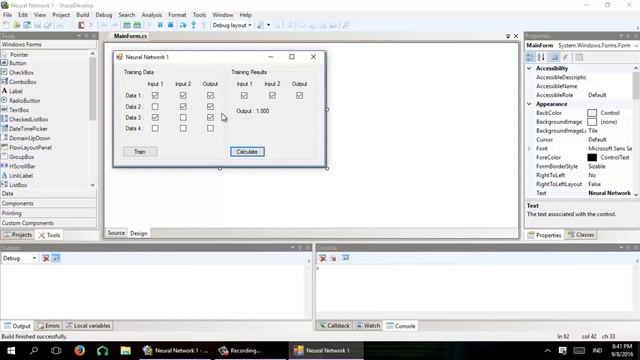Toggle Training Results Output checkbox
Viewport: 640px width, 360px height.
[x=299, y=96]
